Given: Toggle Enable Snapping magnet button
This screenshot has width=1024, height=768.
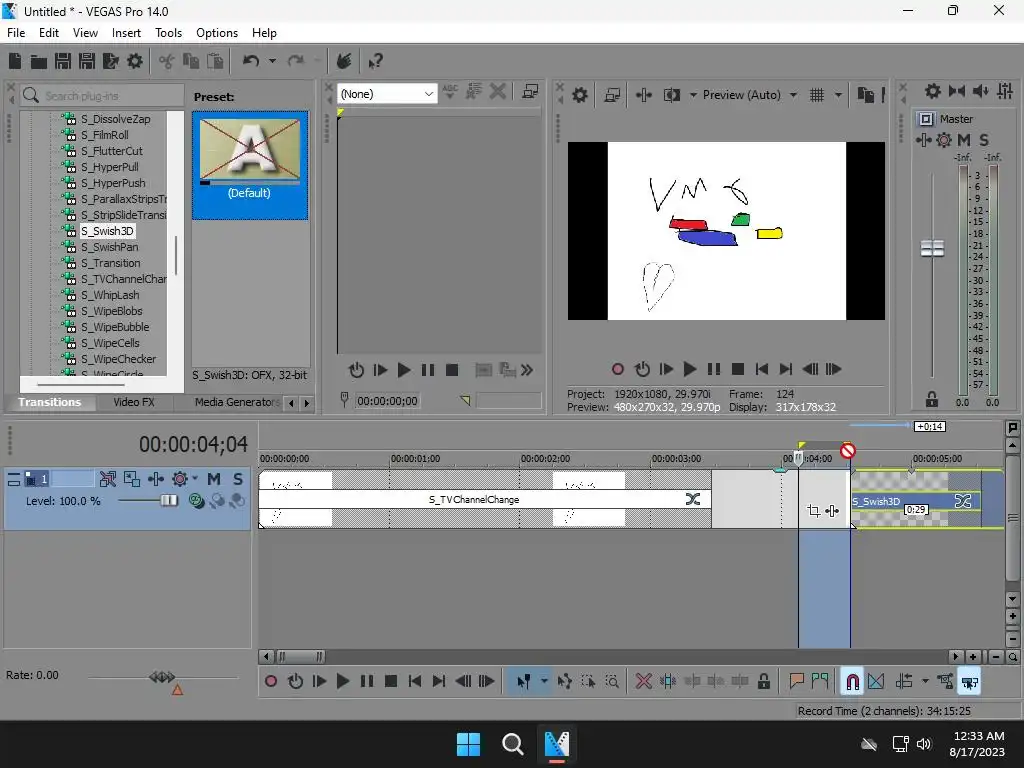Looking at the screenshot, I should coord(852,682).
